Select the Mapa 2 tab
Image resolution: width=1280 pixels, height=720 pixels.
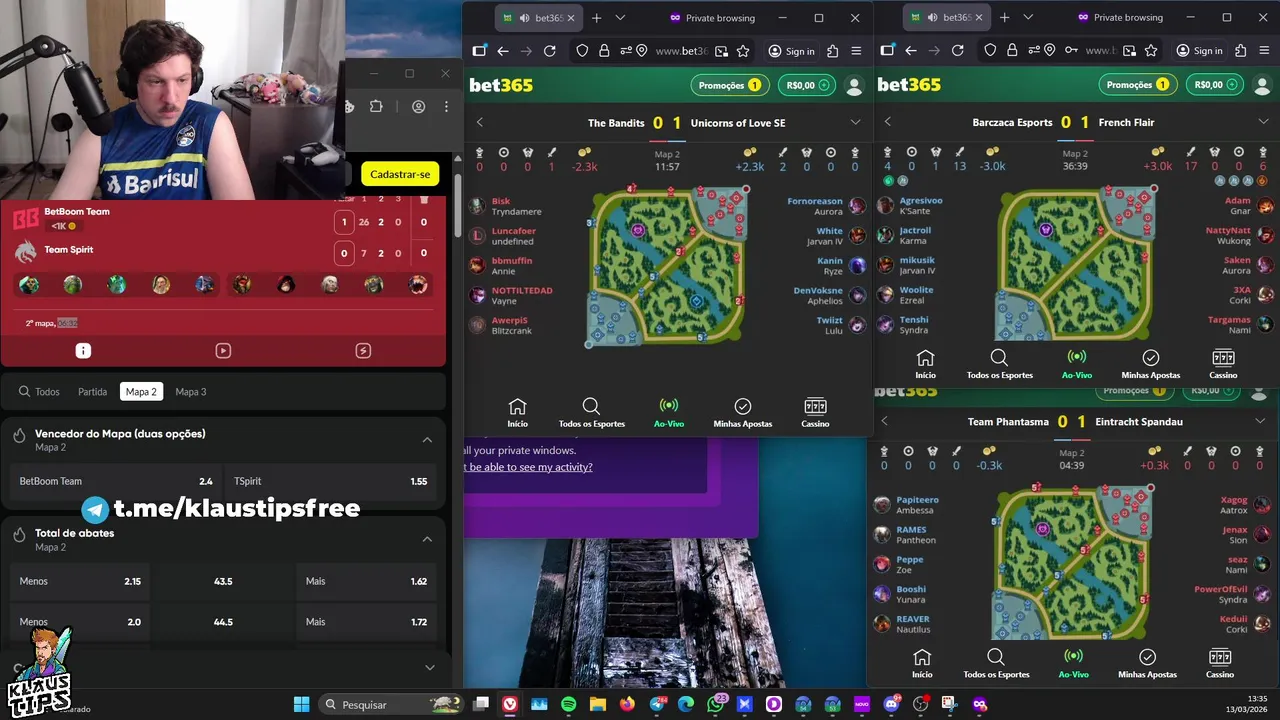(141, 392)
